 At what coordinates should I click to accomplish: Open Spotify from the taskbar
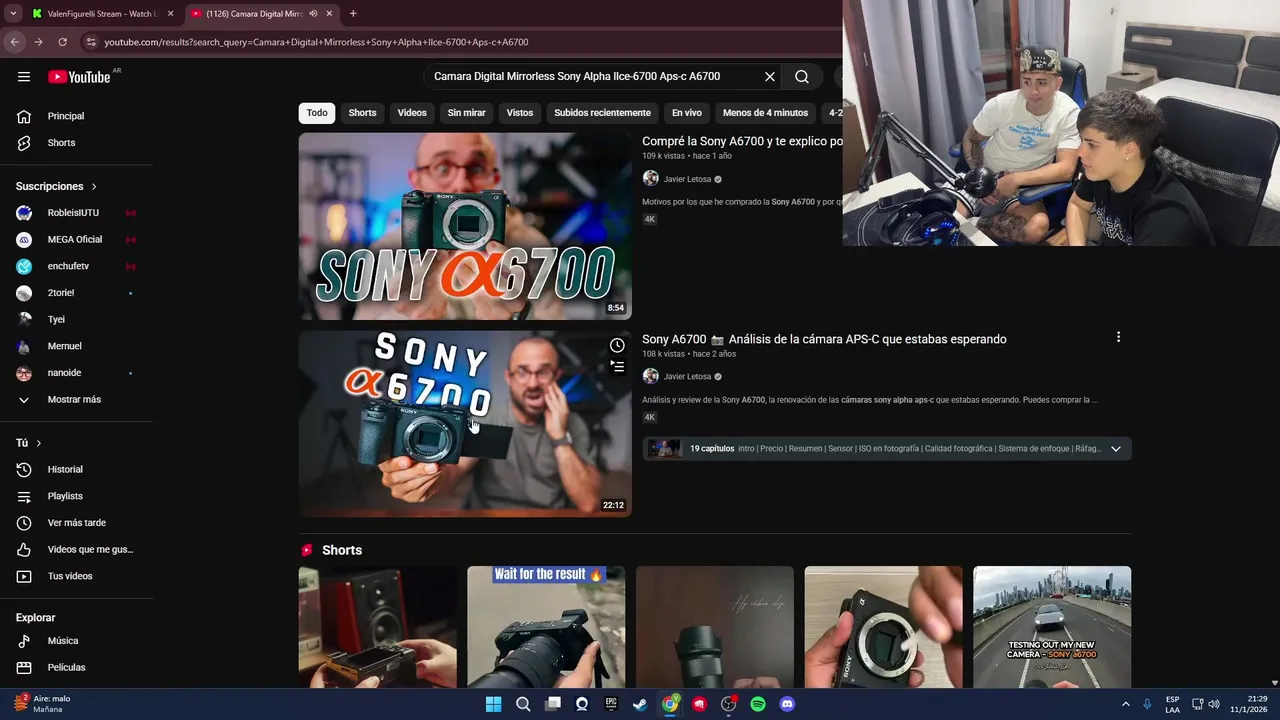pyautogui.click(x=758, y=704)
